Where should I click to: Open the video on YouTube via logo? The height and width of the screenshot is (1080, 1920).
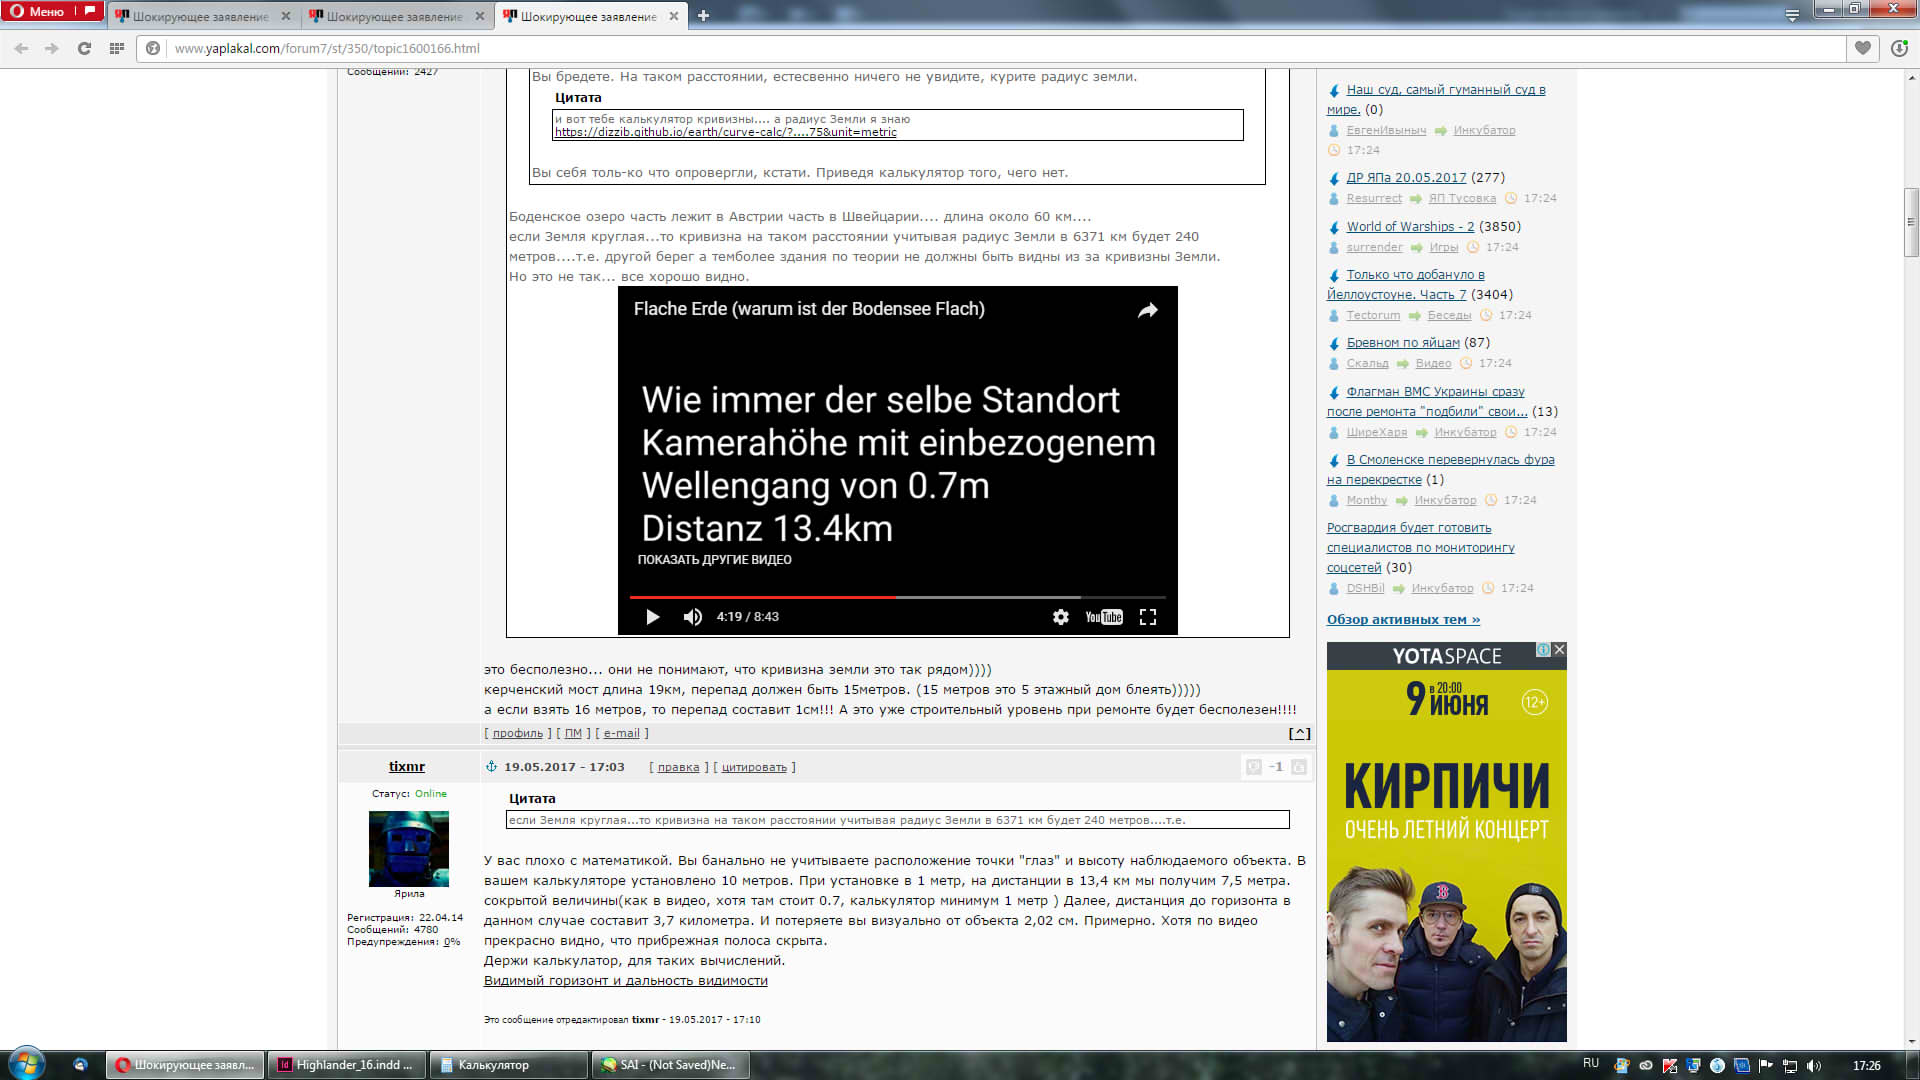(x=1104, y=617)
